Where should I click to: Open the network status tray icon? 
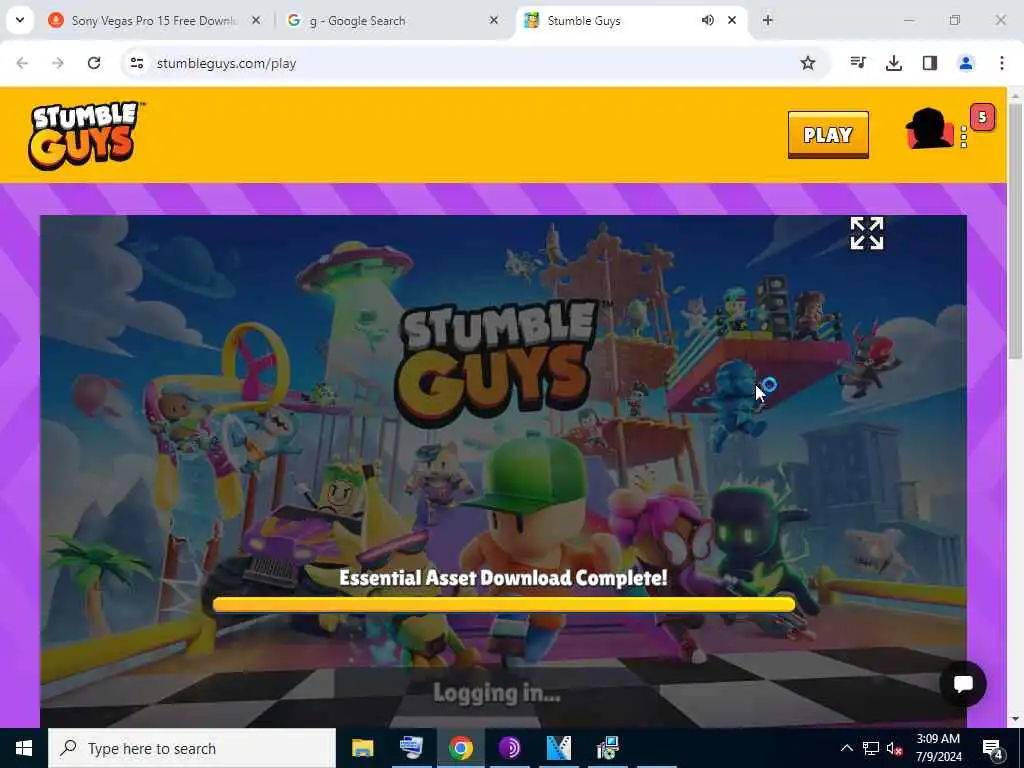pyautogui.click(x=871, y=748)
